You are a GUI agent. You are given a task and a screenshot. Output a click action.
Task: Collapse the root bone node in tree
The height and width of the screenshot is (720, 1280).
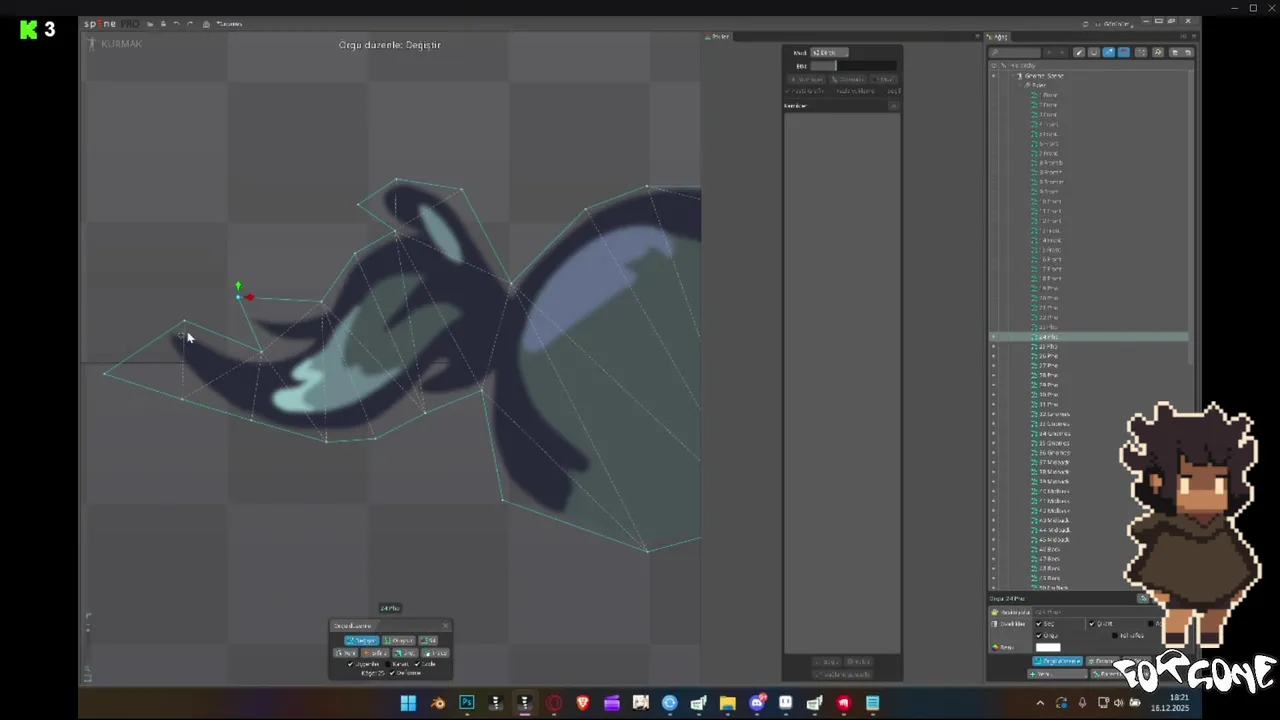pyautogui.click(x=1020, y=85)
